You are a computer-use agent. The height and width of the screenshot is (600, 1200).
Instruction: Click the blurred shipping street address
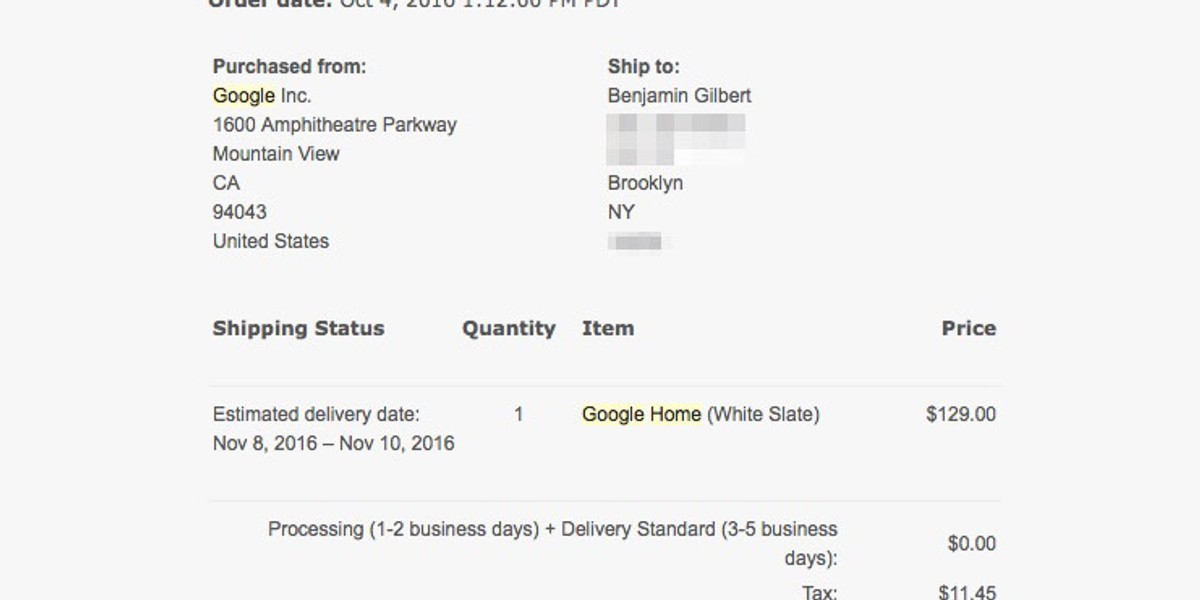tap(677, 139)
